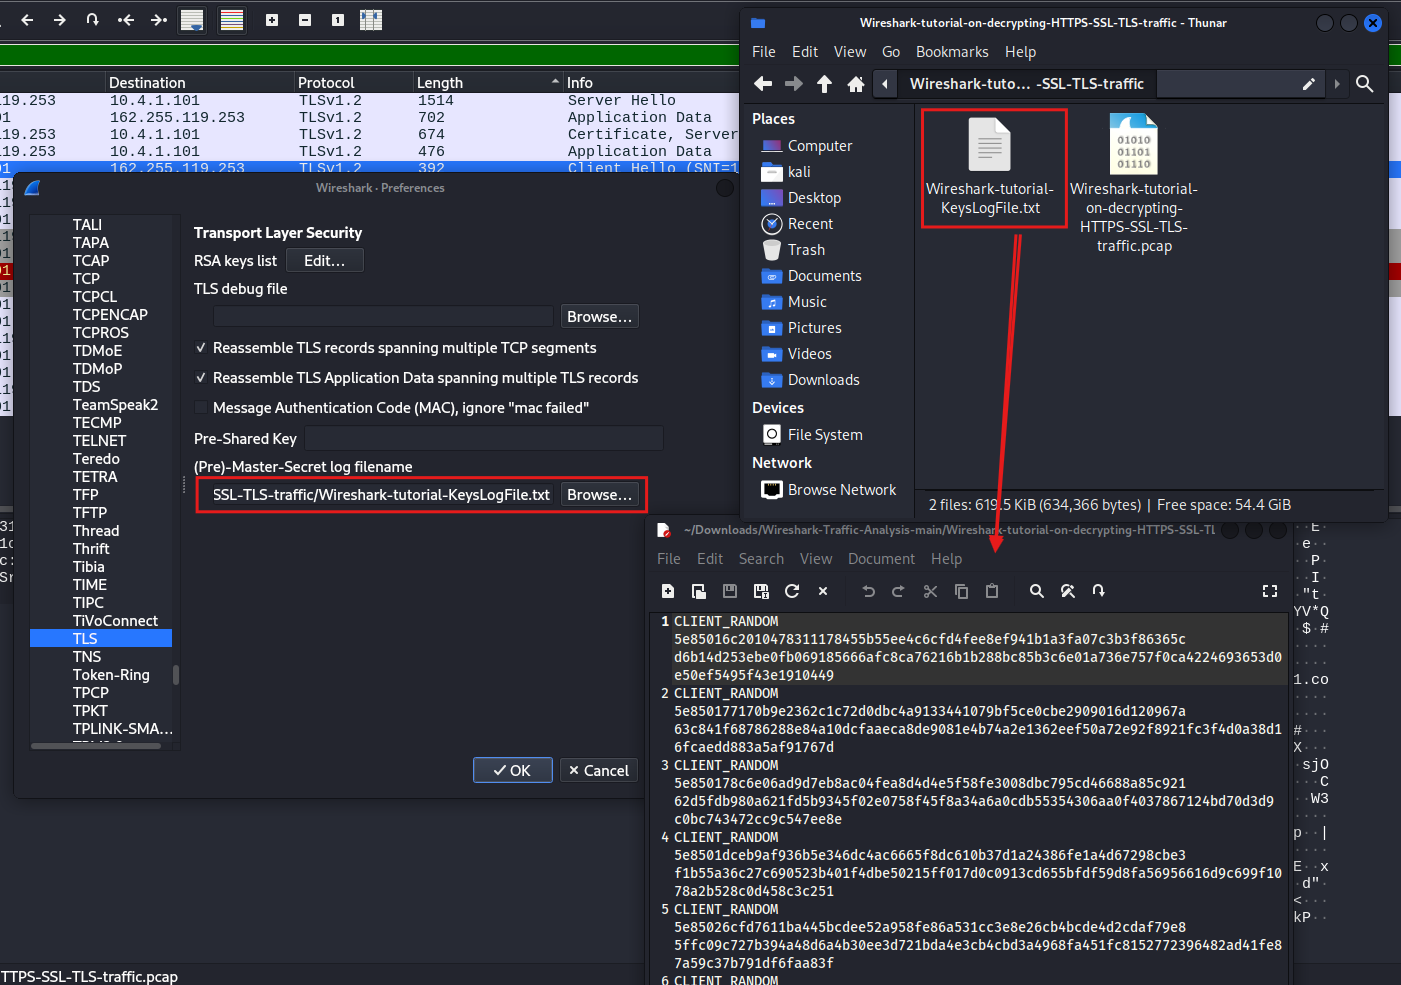
Task: Jump to the first packet
Action: (x=126, y=20)
